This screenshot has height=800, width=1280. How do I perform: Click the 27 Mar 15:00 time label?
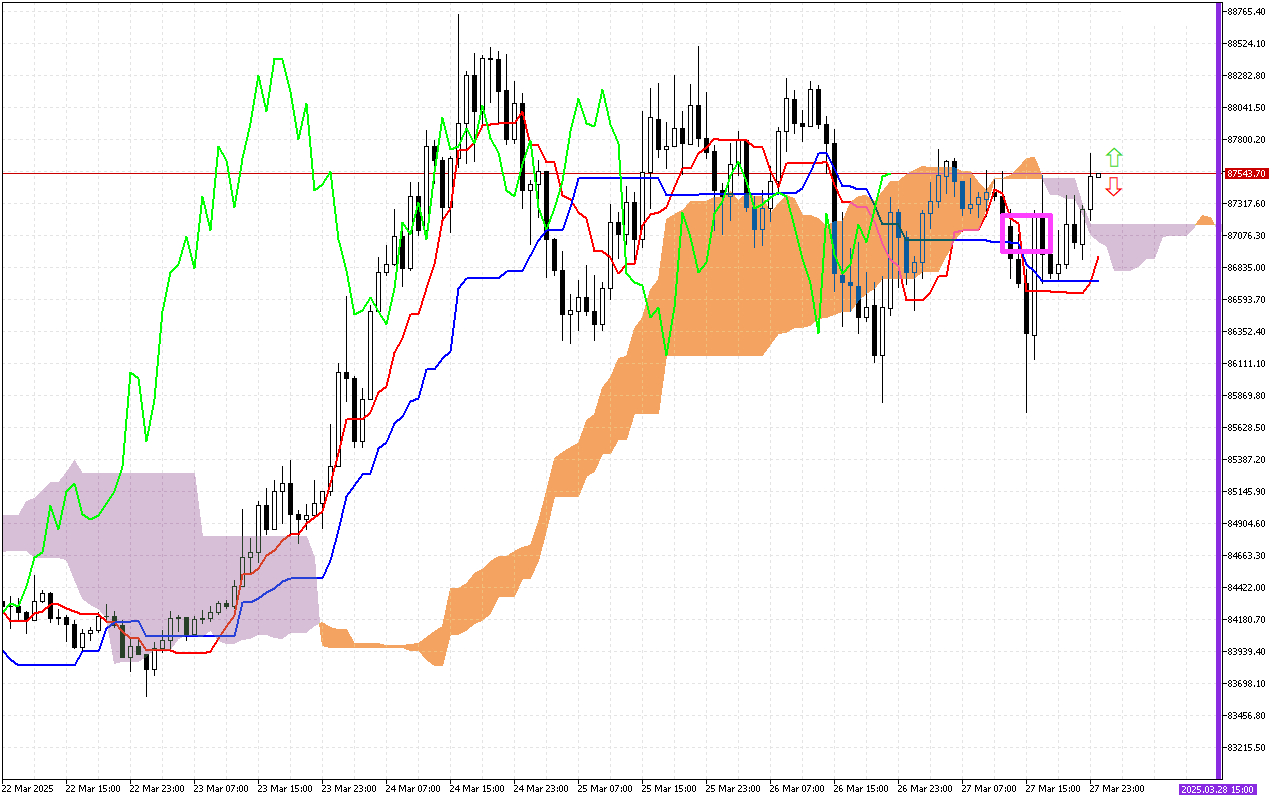click(1052, 789)
